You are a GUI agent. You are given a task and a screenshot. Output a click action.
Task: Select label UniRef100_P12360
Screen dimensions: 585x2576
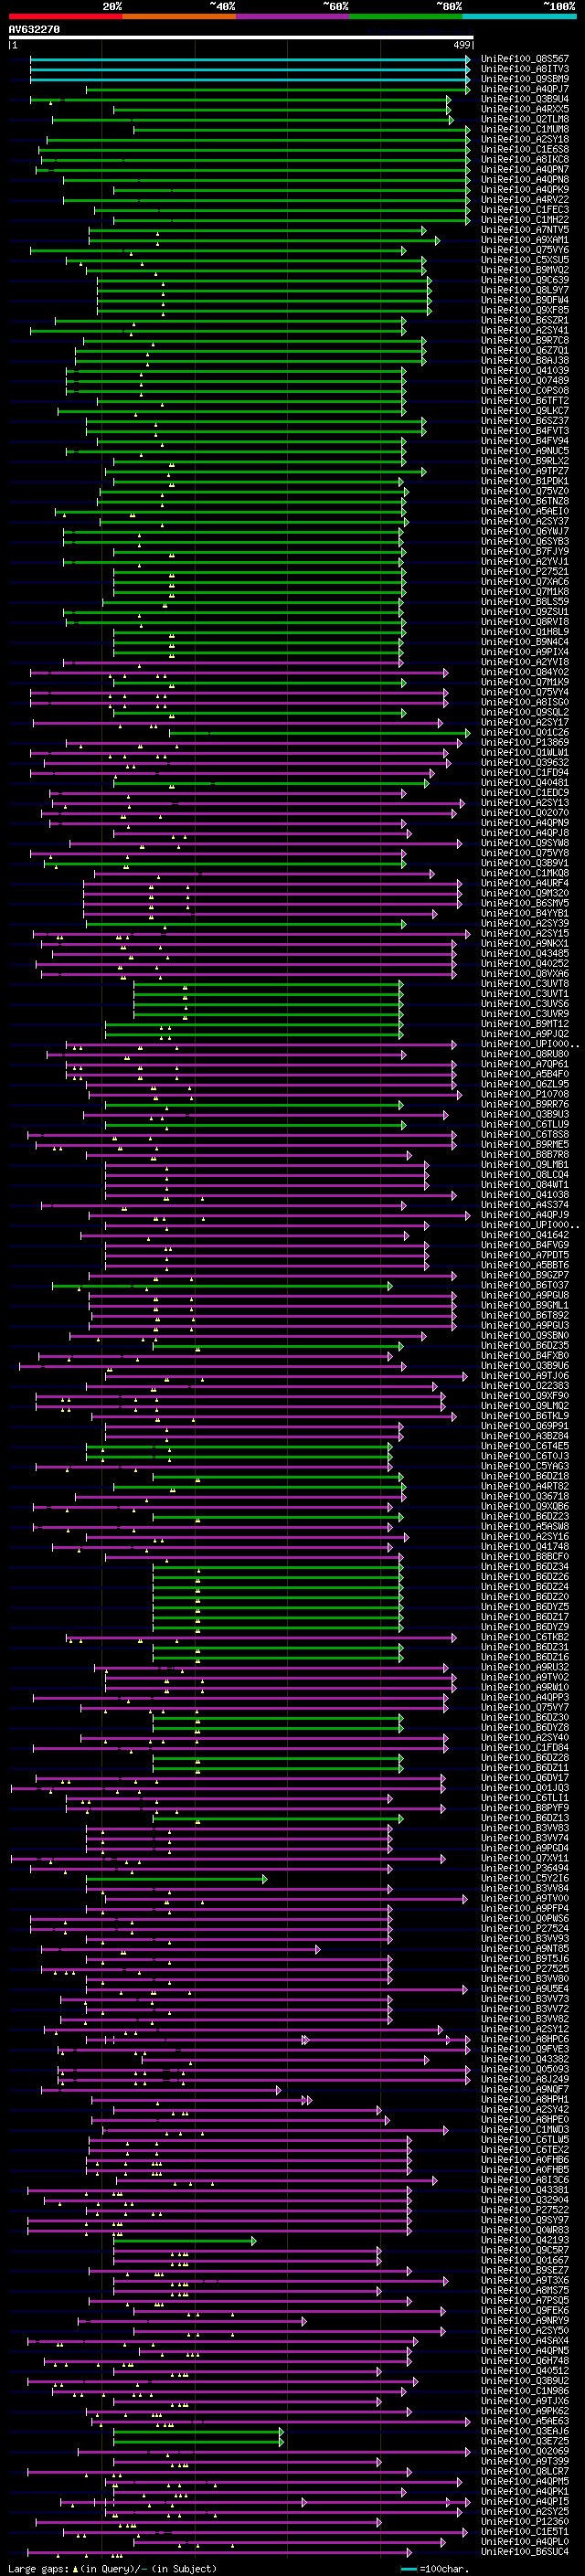tap(525, 2522)
